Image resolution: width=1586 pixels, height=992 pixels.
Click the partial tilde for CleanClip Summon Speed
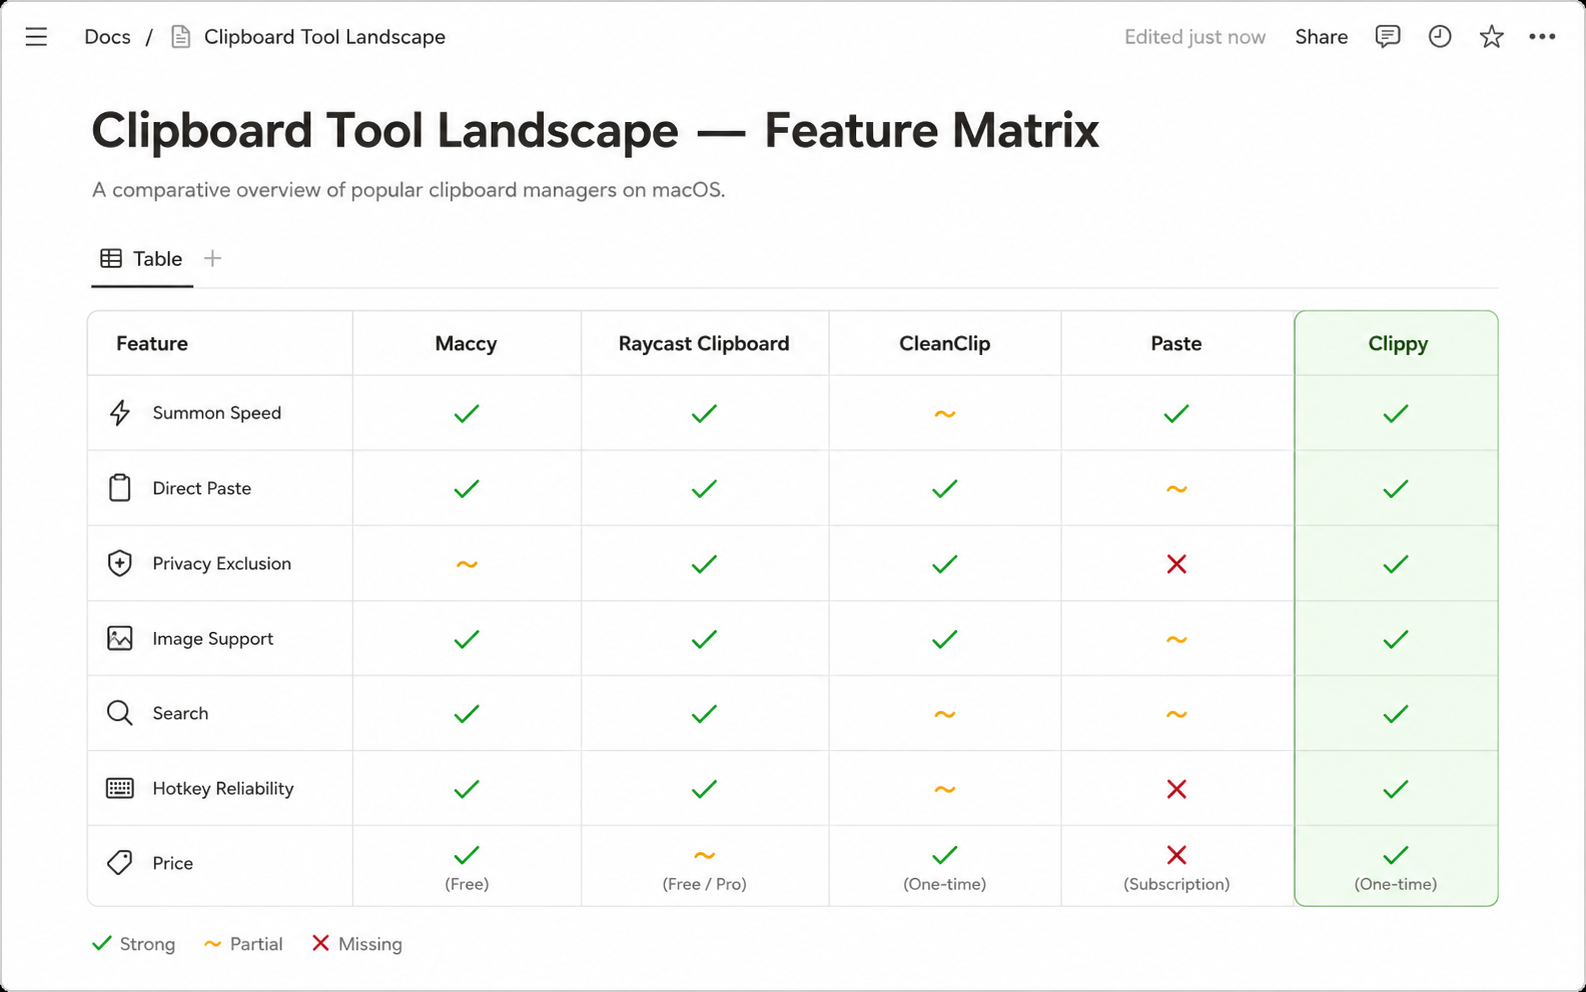(945, 414)
